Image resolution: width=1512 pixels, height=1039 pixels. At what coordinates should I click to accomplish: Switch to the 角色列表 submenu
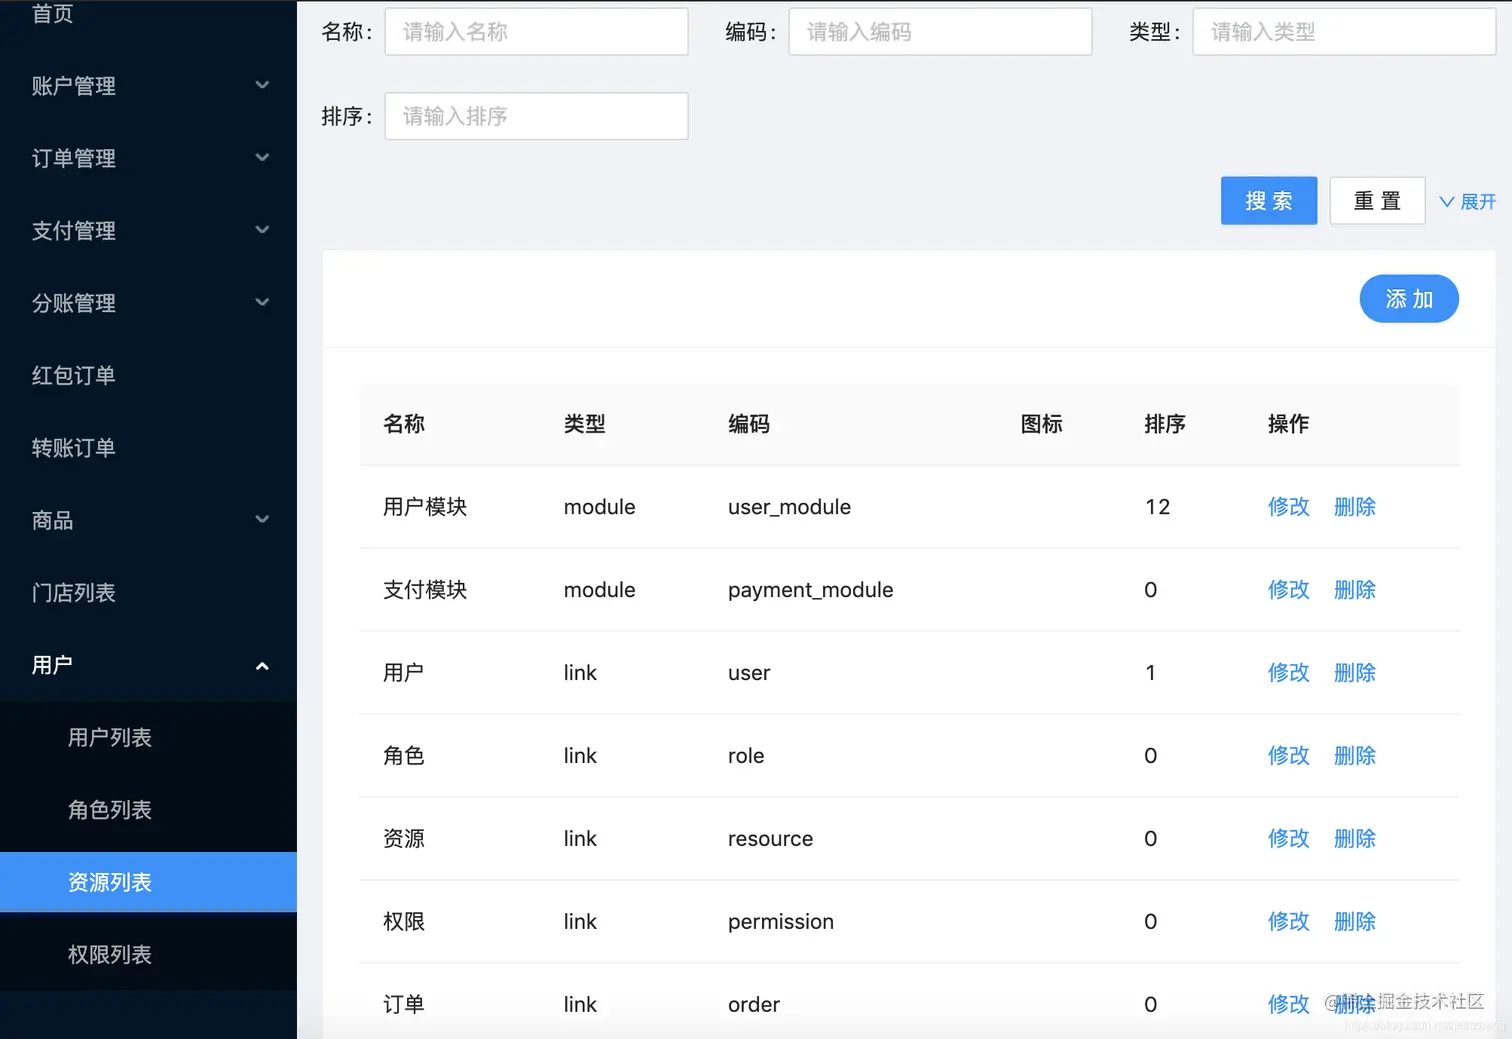pyautogui.click(x=110, y=810)
